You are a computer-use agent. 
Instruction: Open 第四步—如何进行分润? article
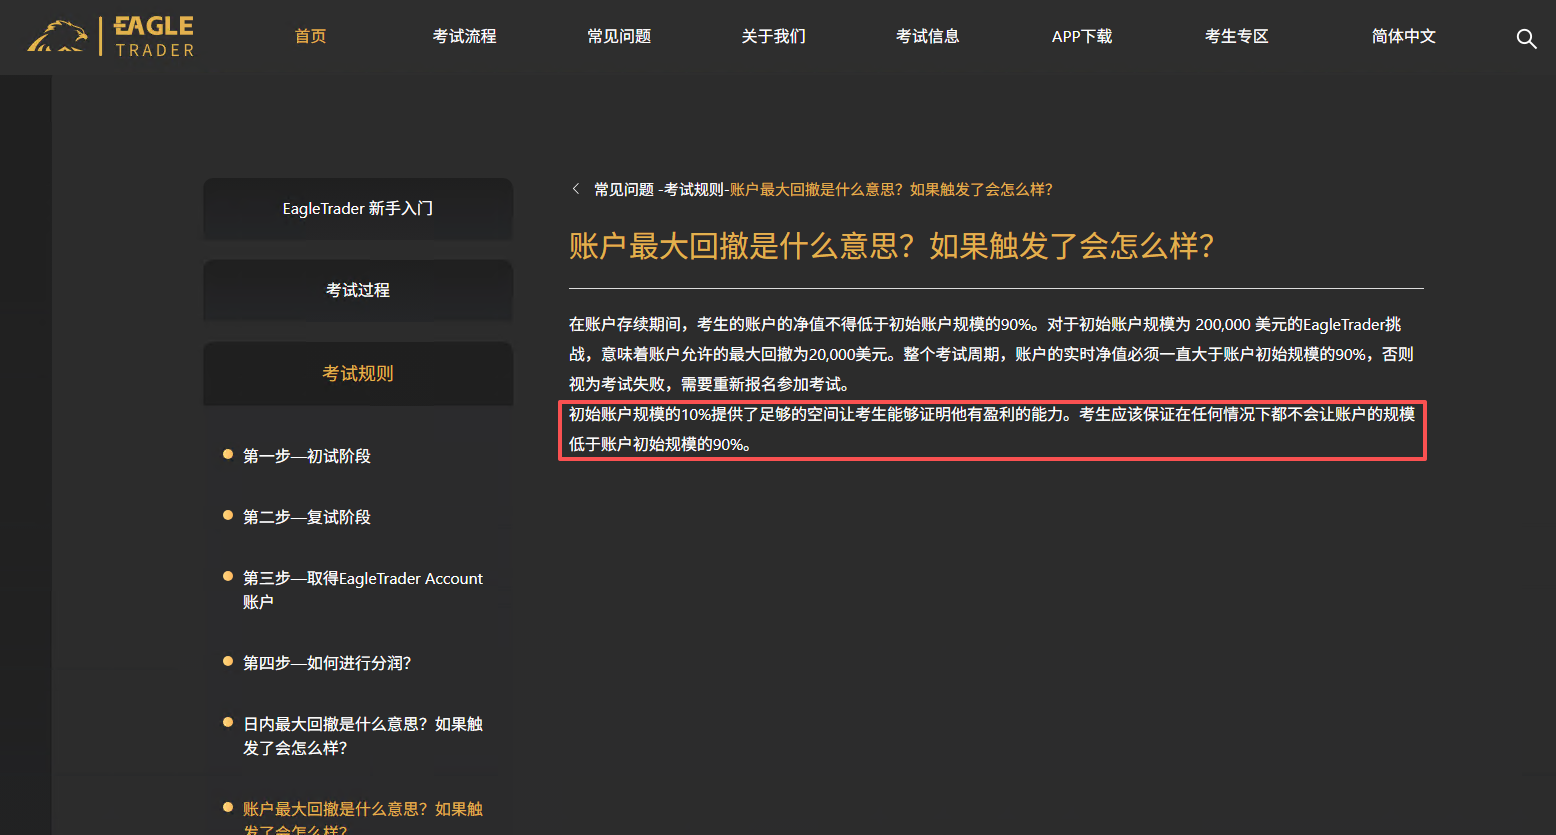click(x=327, y=663)
